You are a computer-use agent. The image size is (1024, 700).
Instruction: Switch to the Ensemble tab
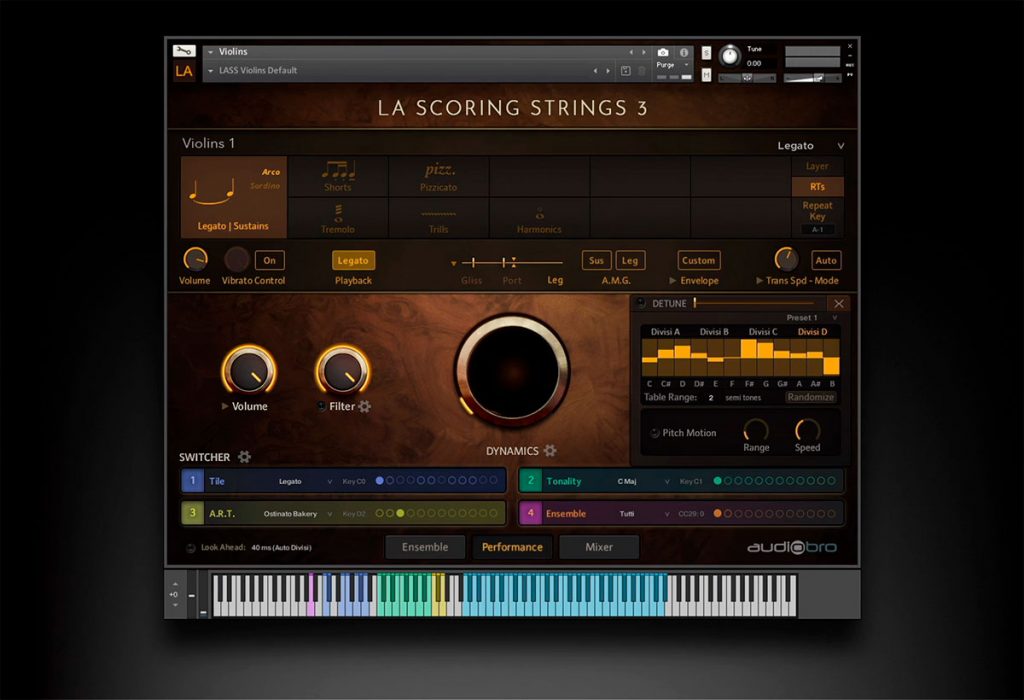pyautogui.click(x=425, y=547)
